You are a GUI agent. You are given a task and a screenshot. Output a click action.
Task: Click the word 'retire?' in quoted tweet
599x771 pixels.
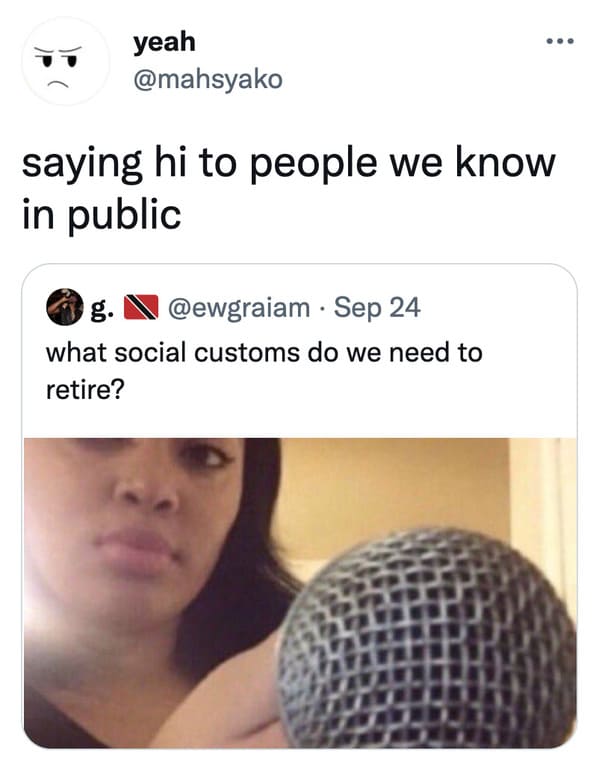coord(86,390)
